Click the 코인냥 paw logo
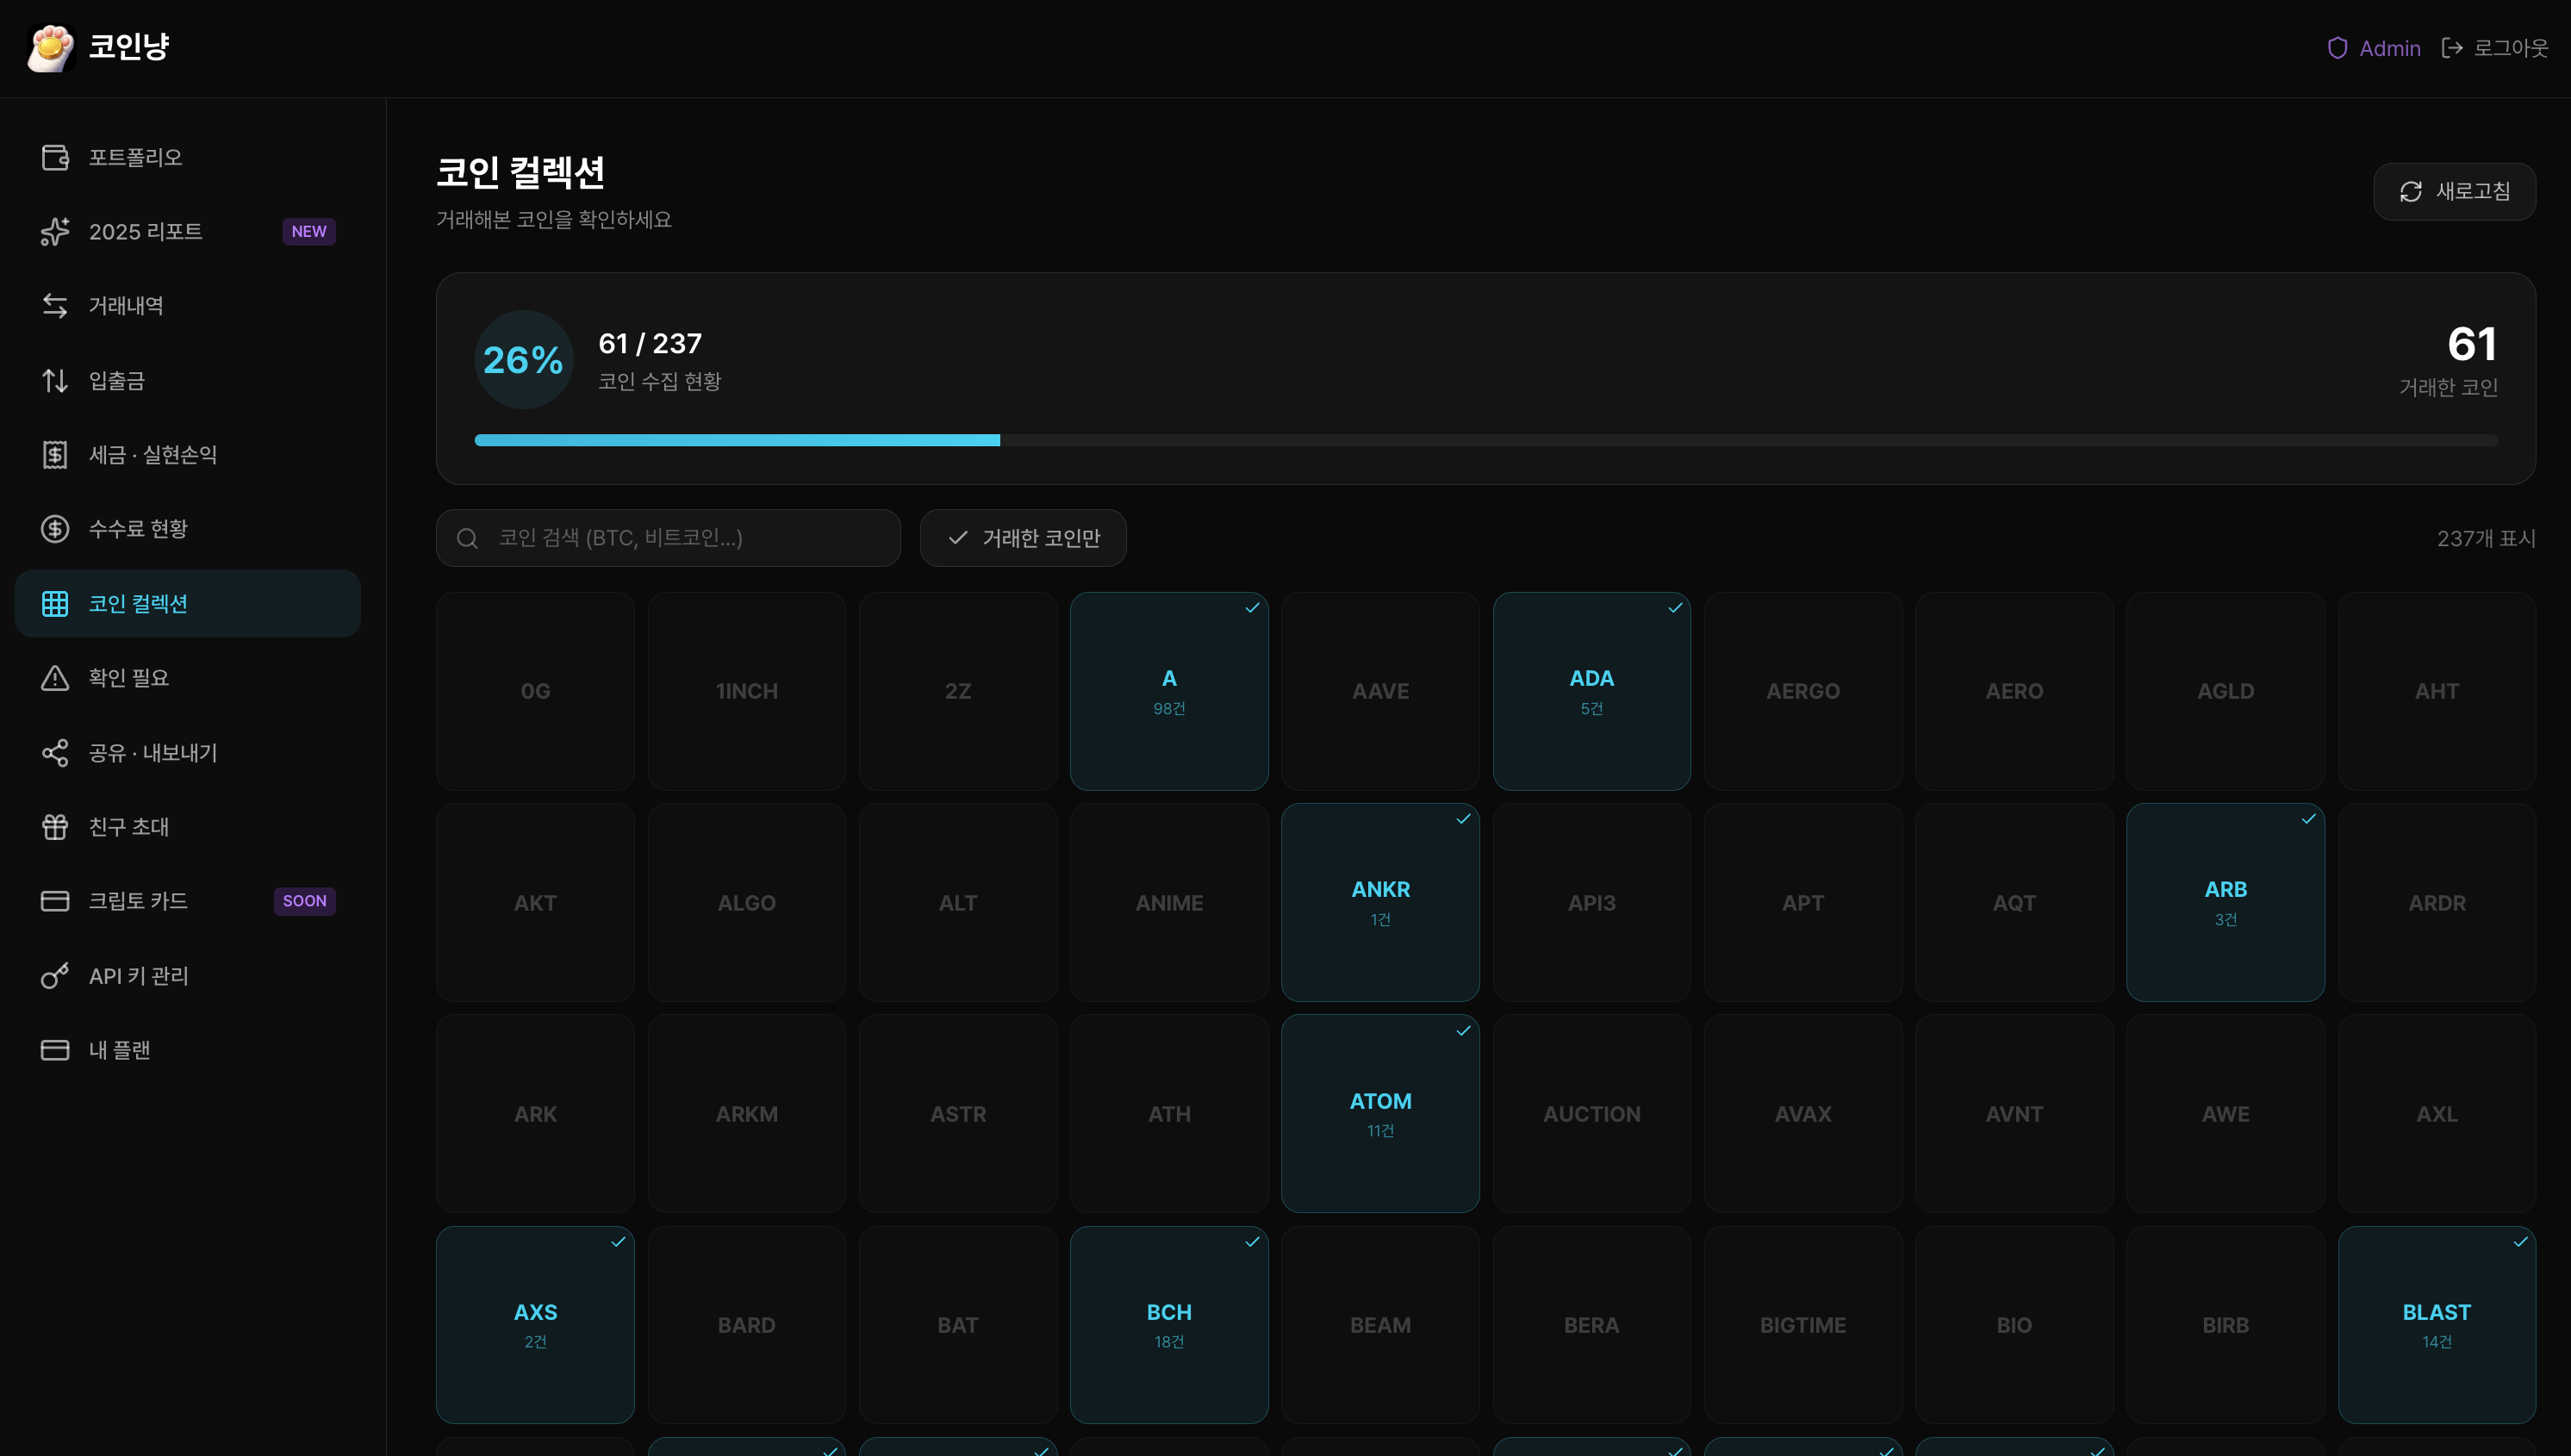This screenshot has height=1456, width=2571. pos(51,46)
